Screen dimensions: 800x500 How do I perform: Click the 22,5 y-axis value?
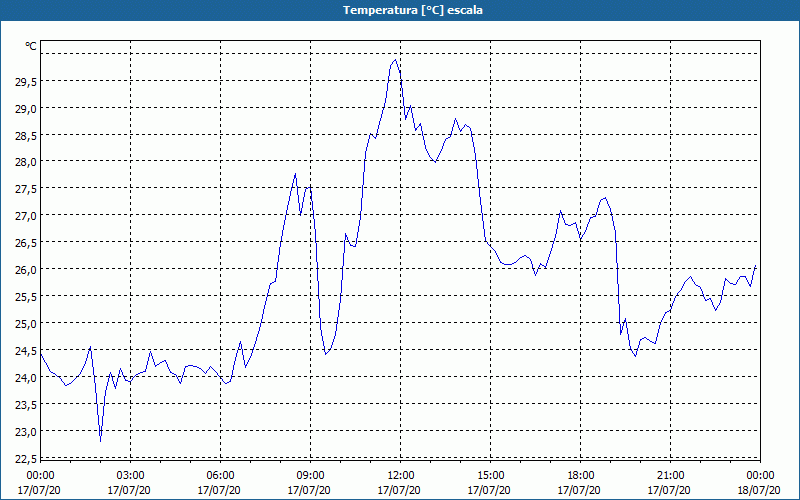click(25, 459)
